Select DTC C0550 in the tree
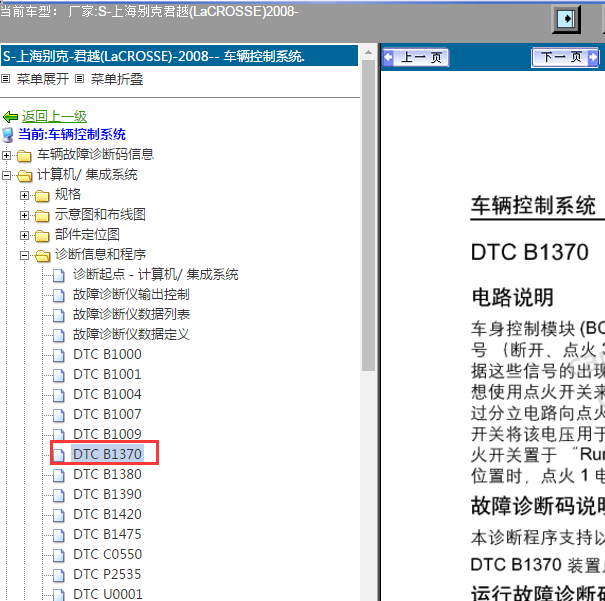Image resolution: width=605 pixels, height=601 pixels. tap(107, 555)
